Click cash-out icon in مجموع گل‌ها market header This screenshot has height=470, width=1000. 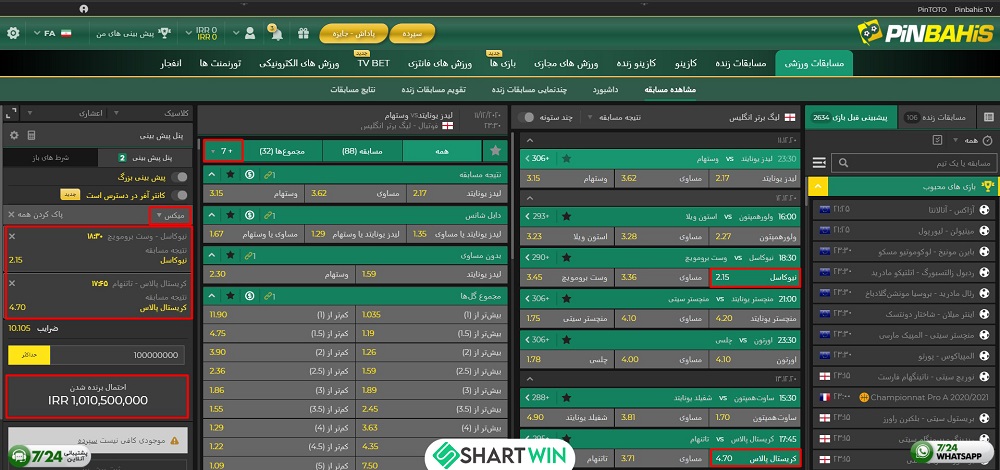point(249,297)
